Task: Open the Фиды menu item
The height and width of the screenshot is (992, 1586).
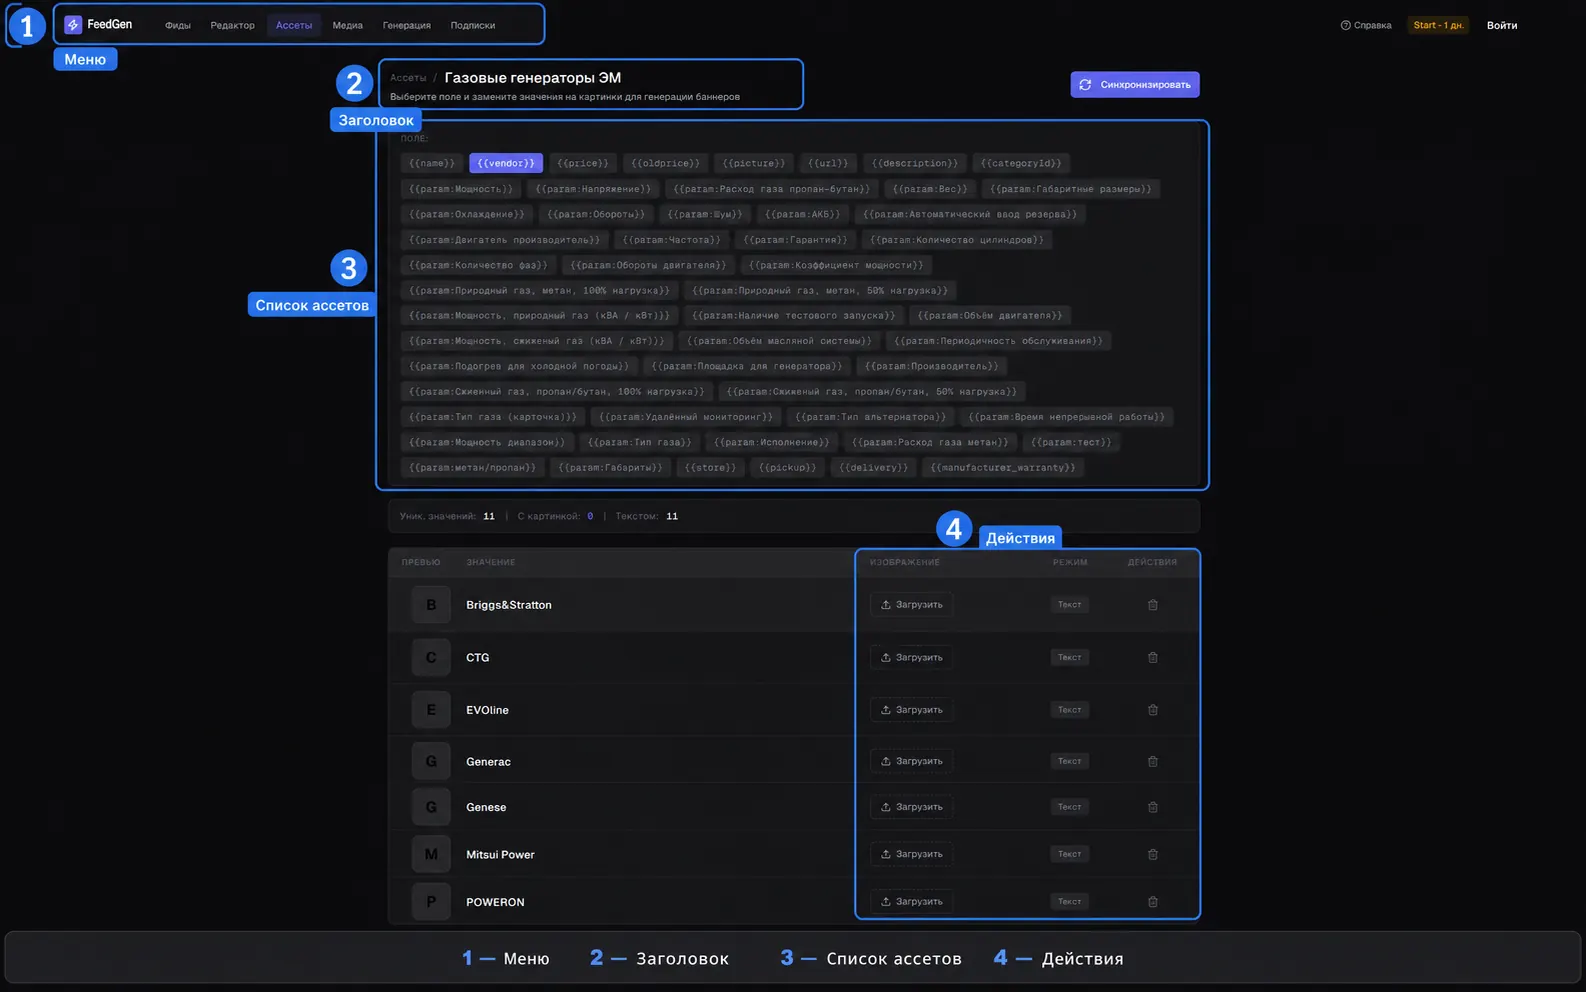Action: pos(178,25)
